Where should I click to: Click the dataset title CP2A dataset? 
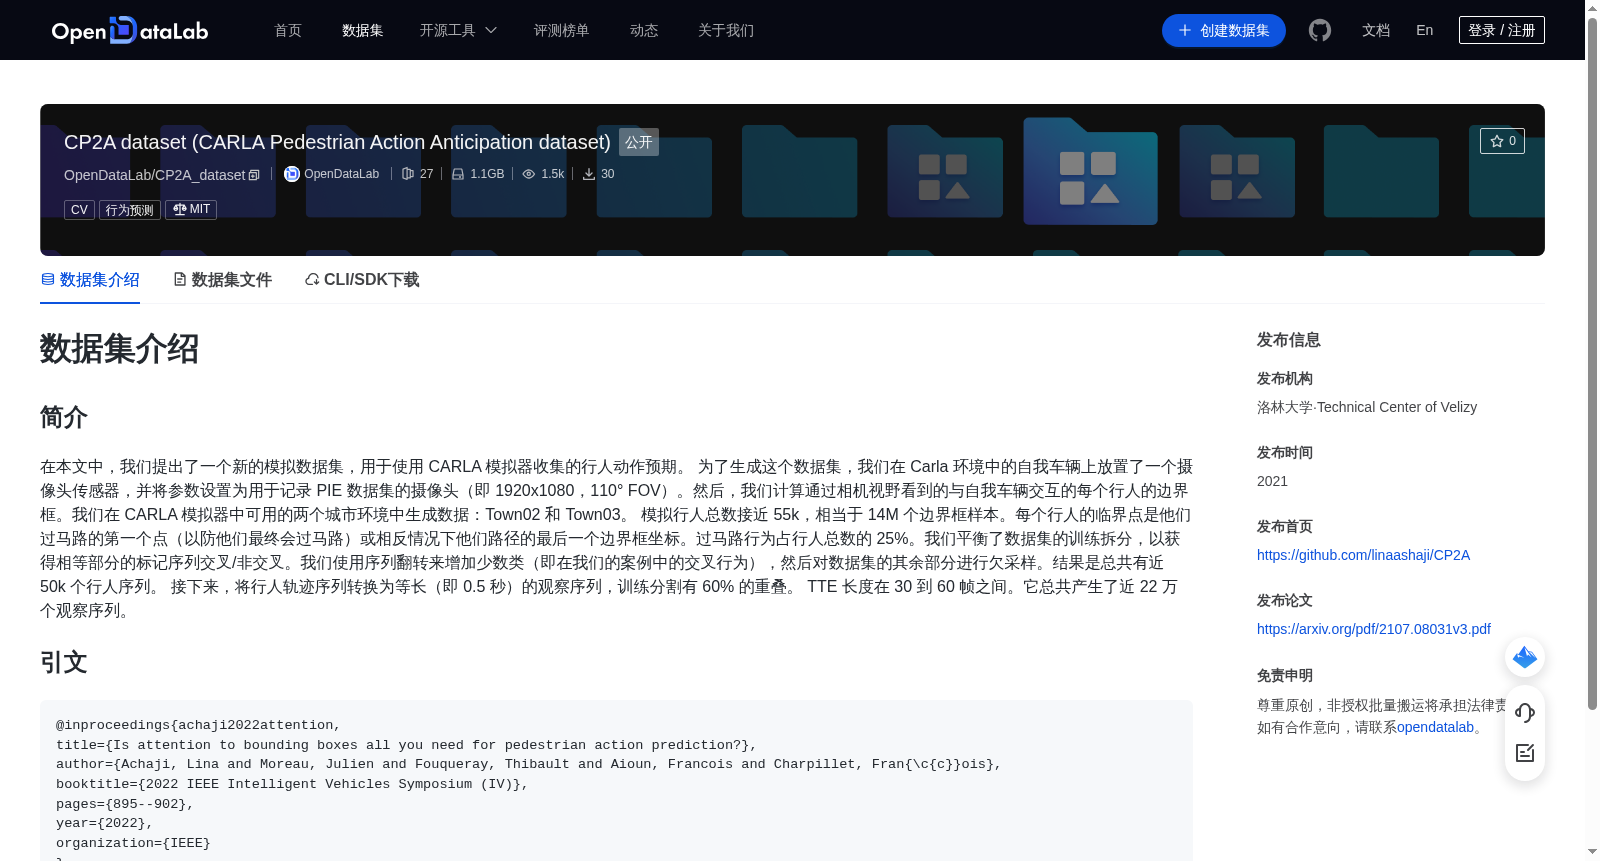pos(337,142)
